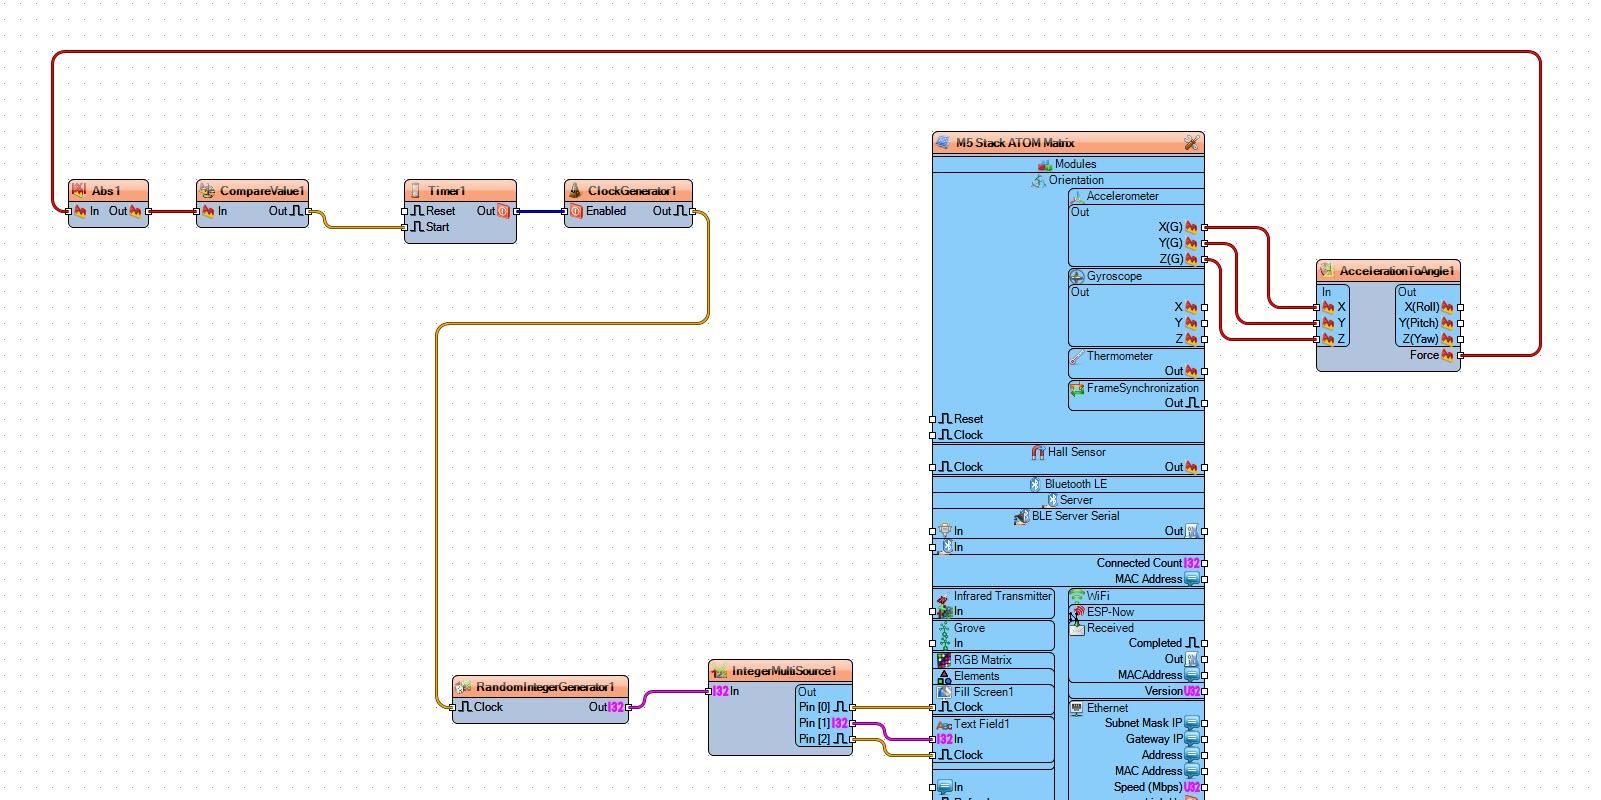The image size is (1601, 800).
Task: Select the AccelerationToAngle1 X(Roll) output pin
Action: tap(1461, 307)
